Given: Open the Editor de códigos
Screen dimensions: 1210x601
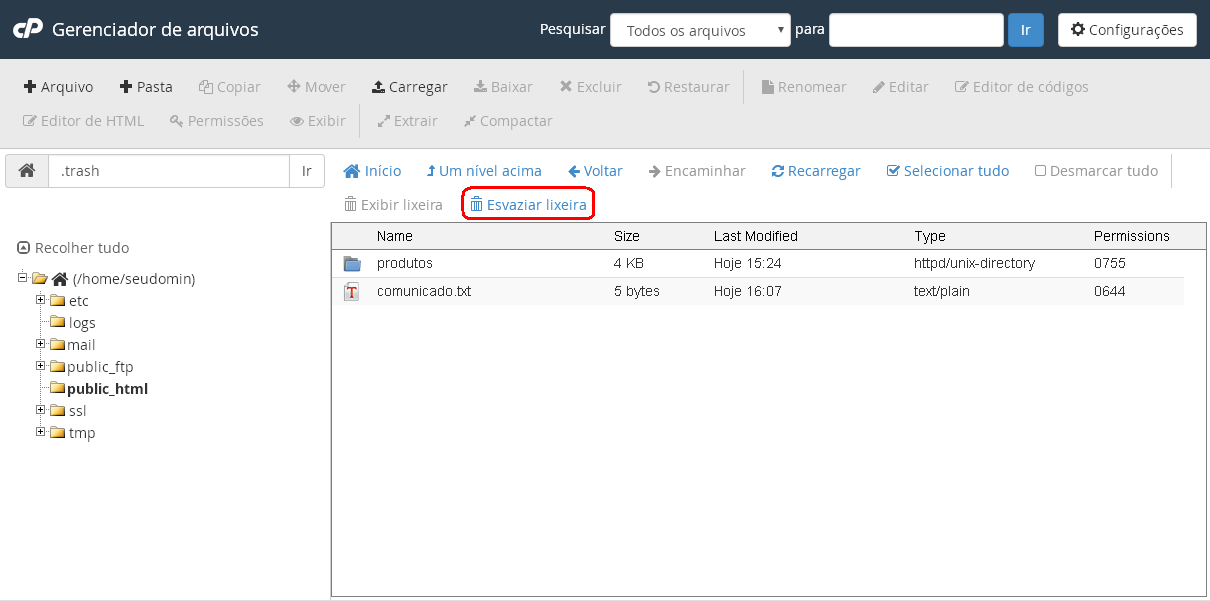Looking at the screenshot, I should coord(1021,87).
